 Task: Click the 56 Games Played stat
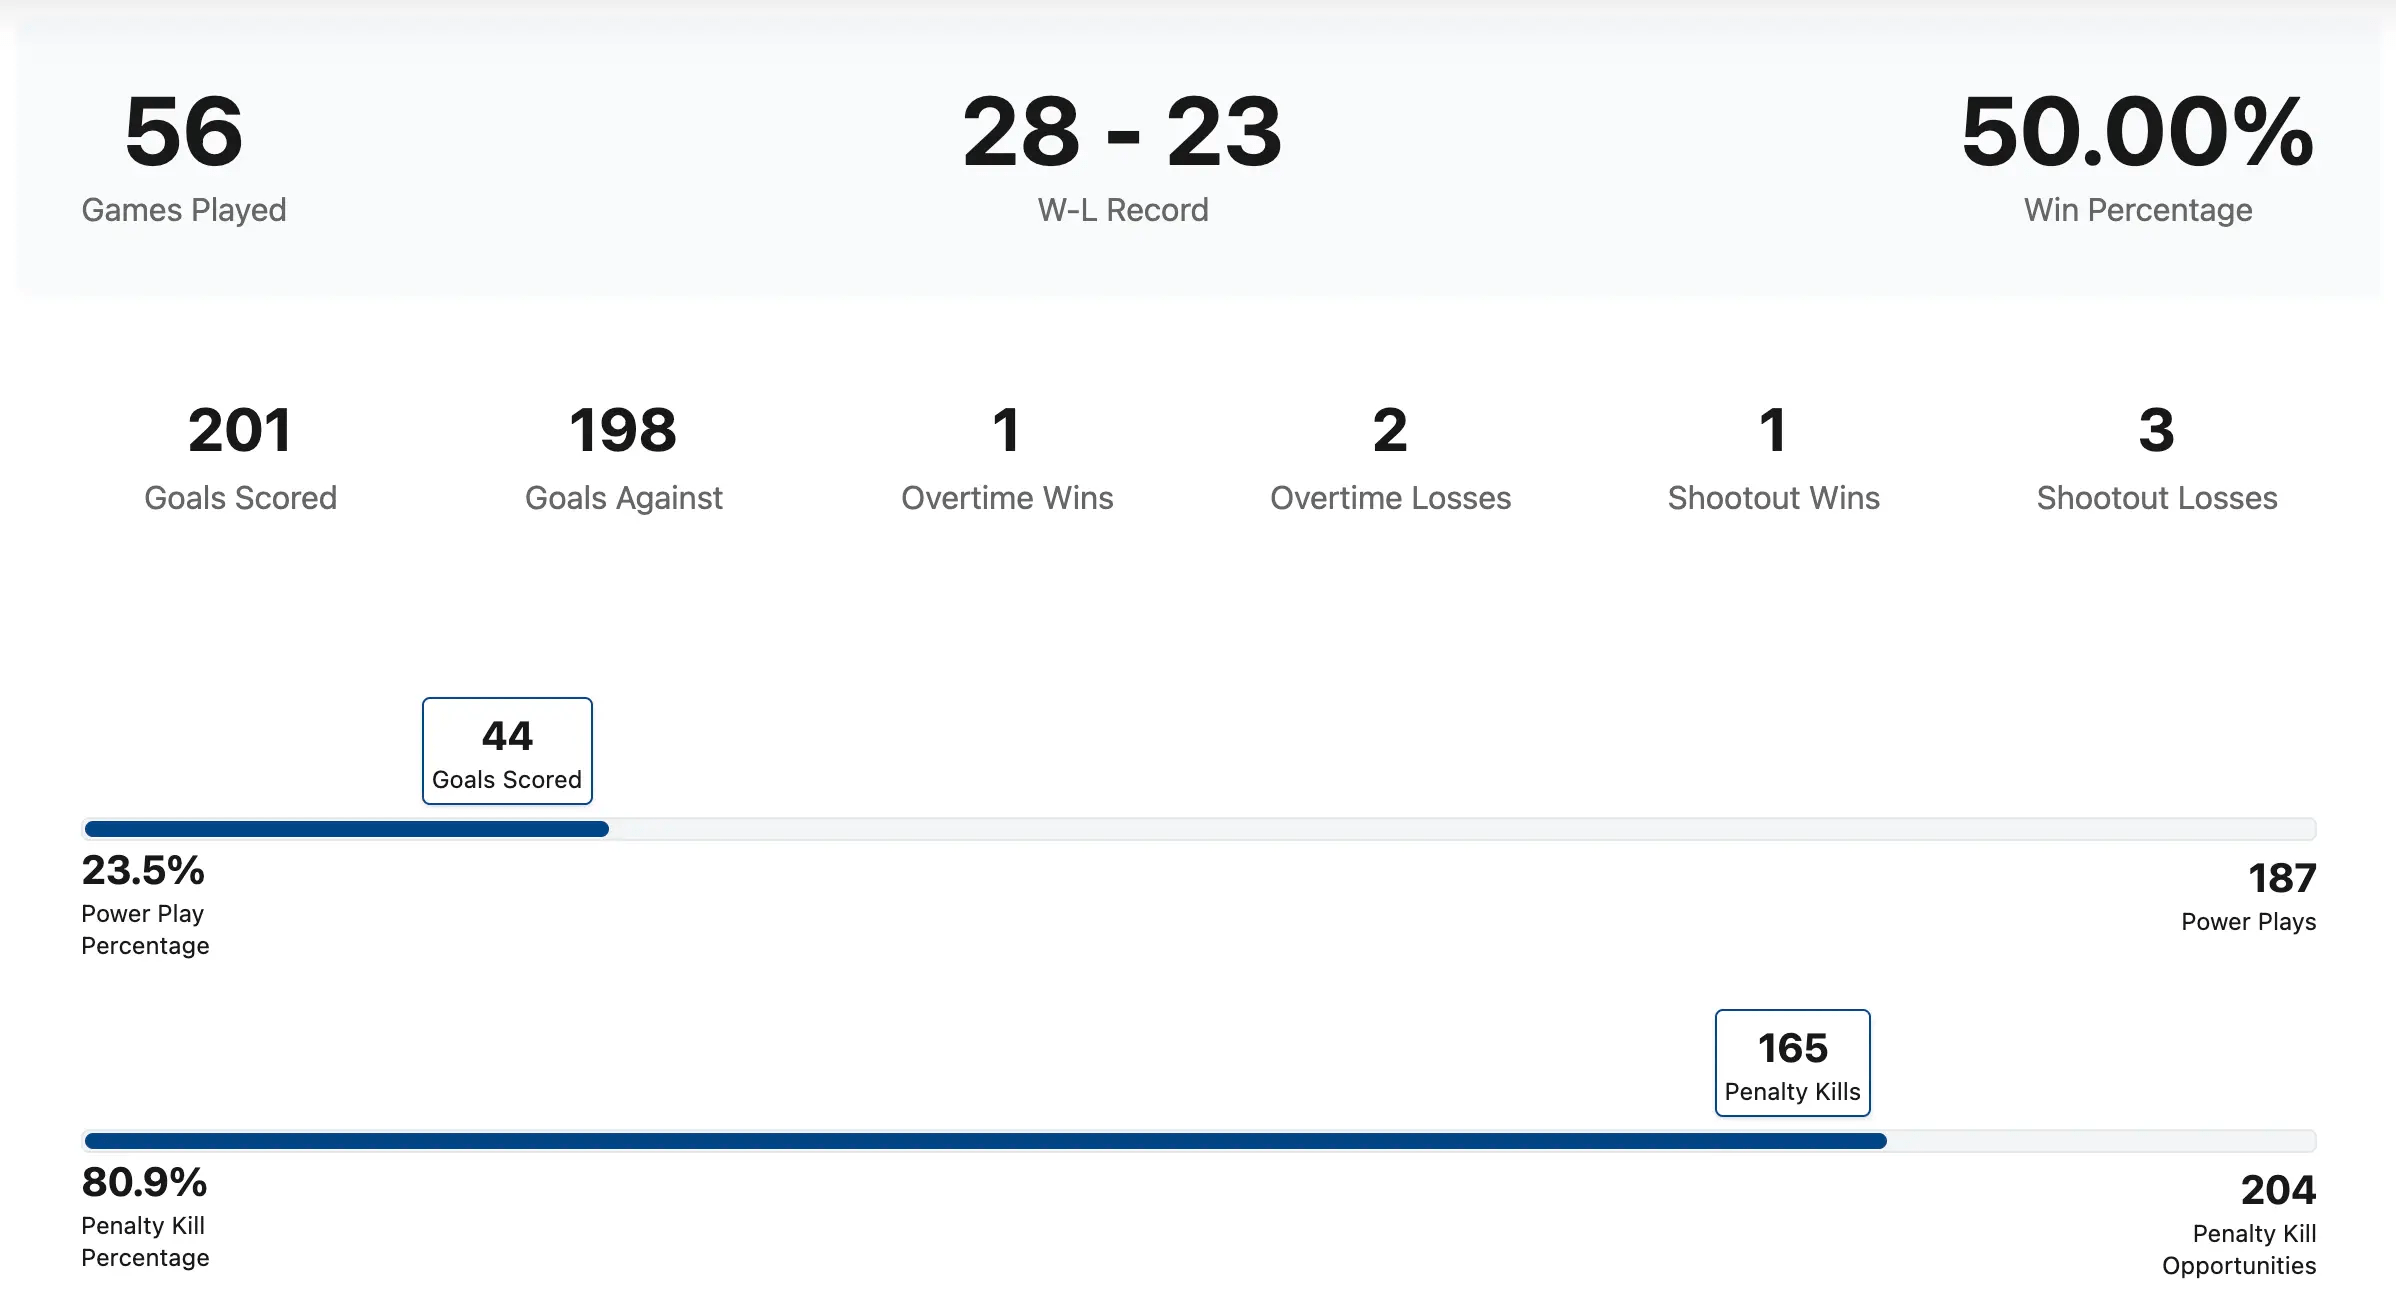point(184,155)
